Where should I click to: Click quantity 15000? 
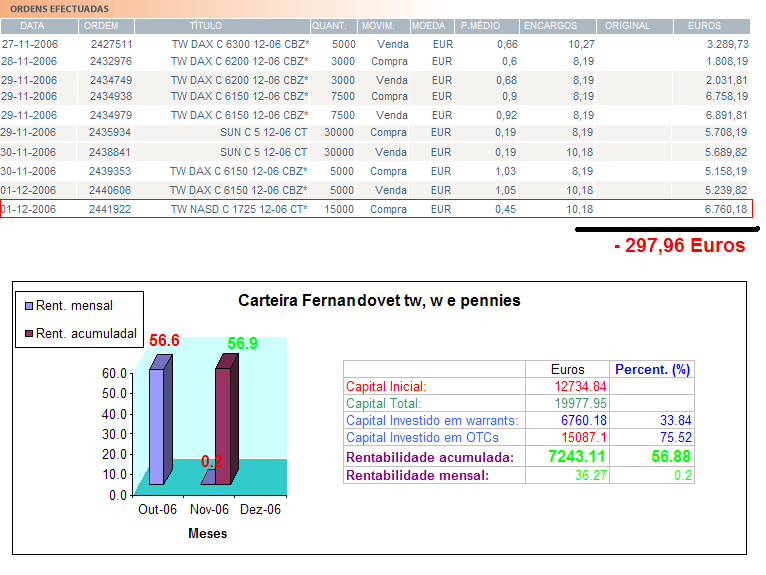pyautogui.click(x=339, y=209)
